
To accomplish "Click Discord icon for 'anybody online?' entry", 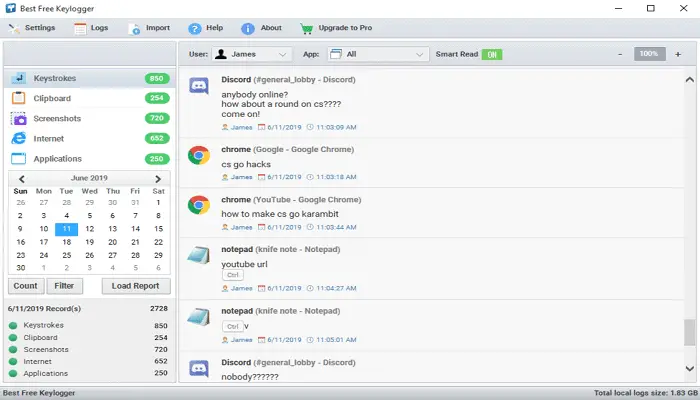I will pos(199,85).
